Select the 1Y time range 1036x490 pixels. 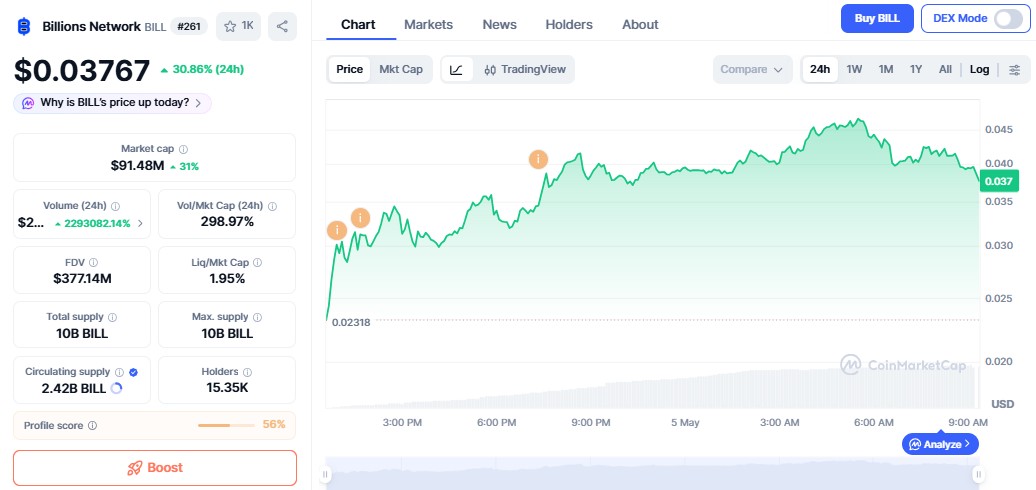click(916, 69)
